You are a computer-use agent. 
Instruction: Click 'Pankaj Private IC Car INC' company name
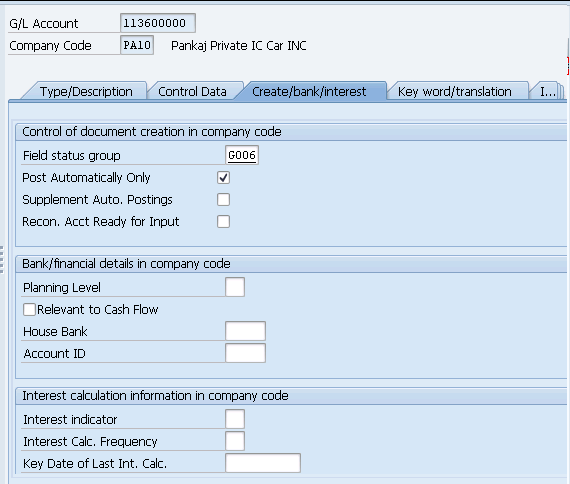(239, 45)
